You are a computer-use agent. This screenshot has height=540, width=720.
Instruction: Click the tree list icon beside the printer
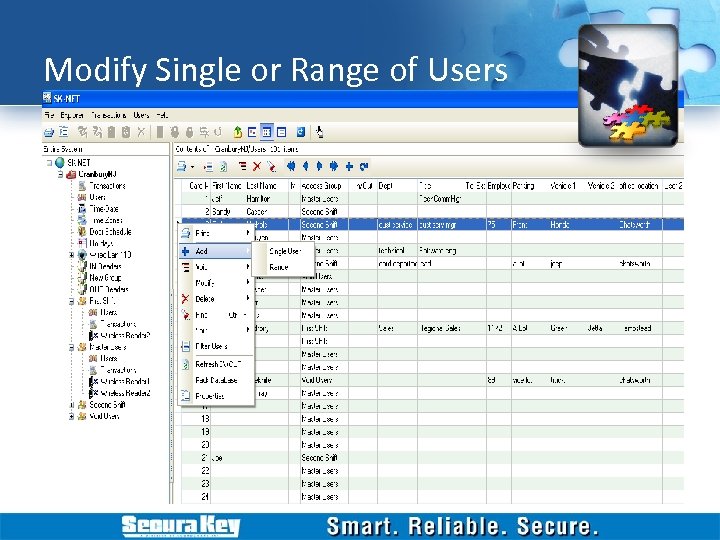[x=63, y=132]
